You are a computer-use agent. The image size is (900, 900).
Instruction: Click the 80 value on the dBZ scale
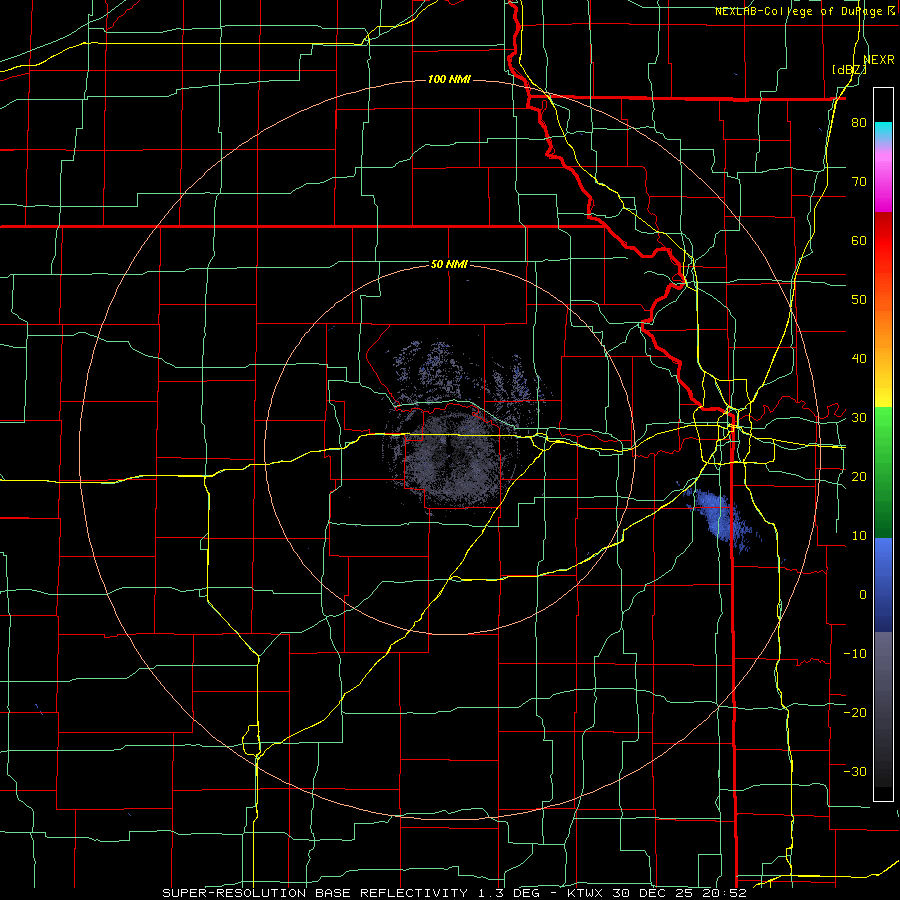pos(859,122)
